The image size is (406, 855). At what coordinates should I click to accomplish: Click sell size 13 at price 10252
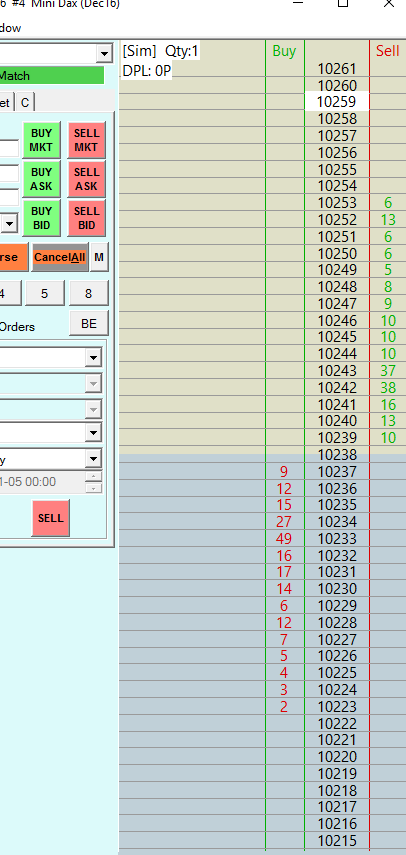coord(388,220)
